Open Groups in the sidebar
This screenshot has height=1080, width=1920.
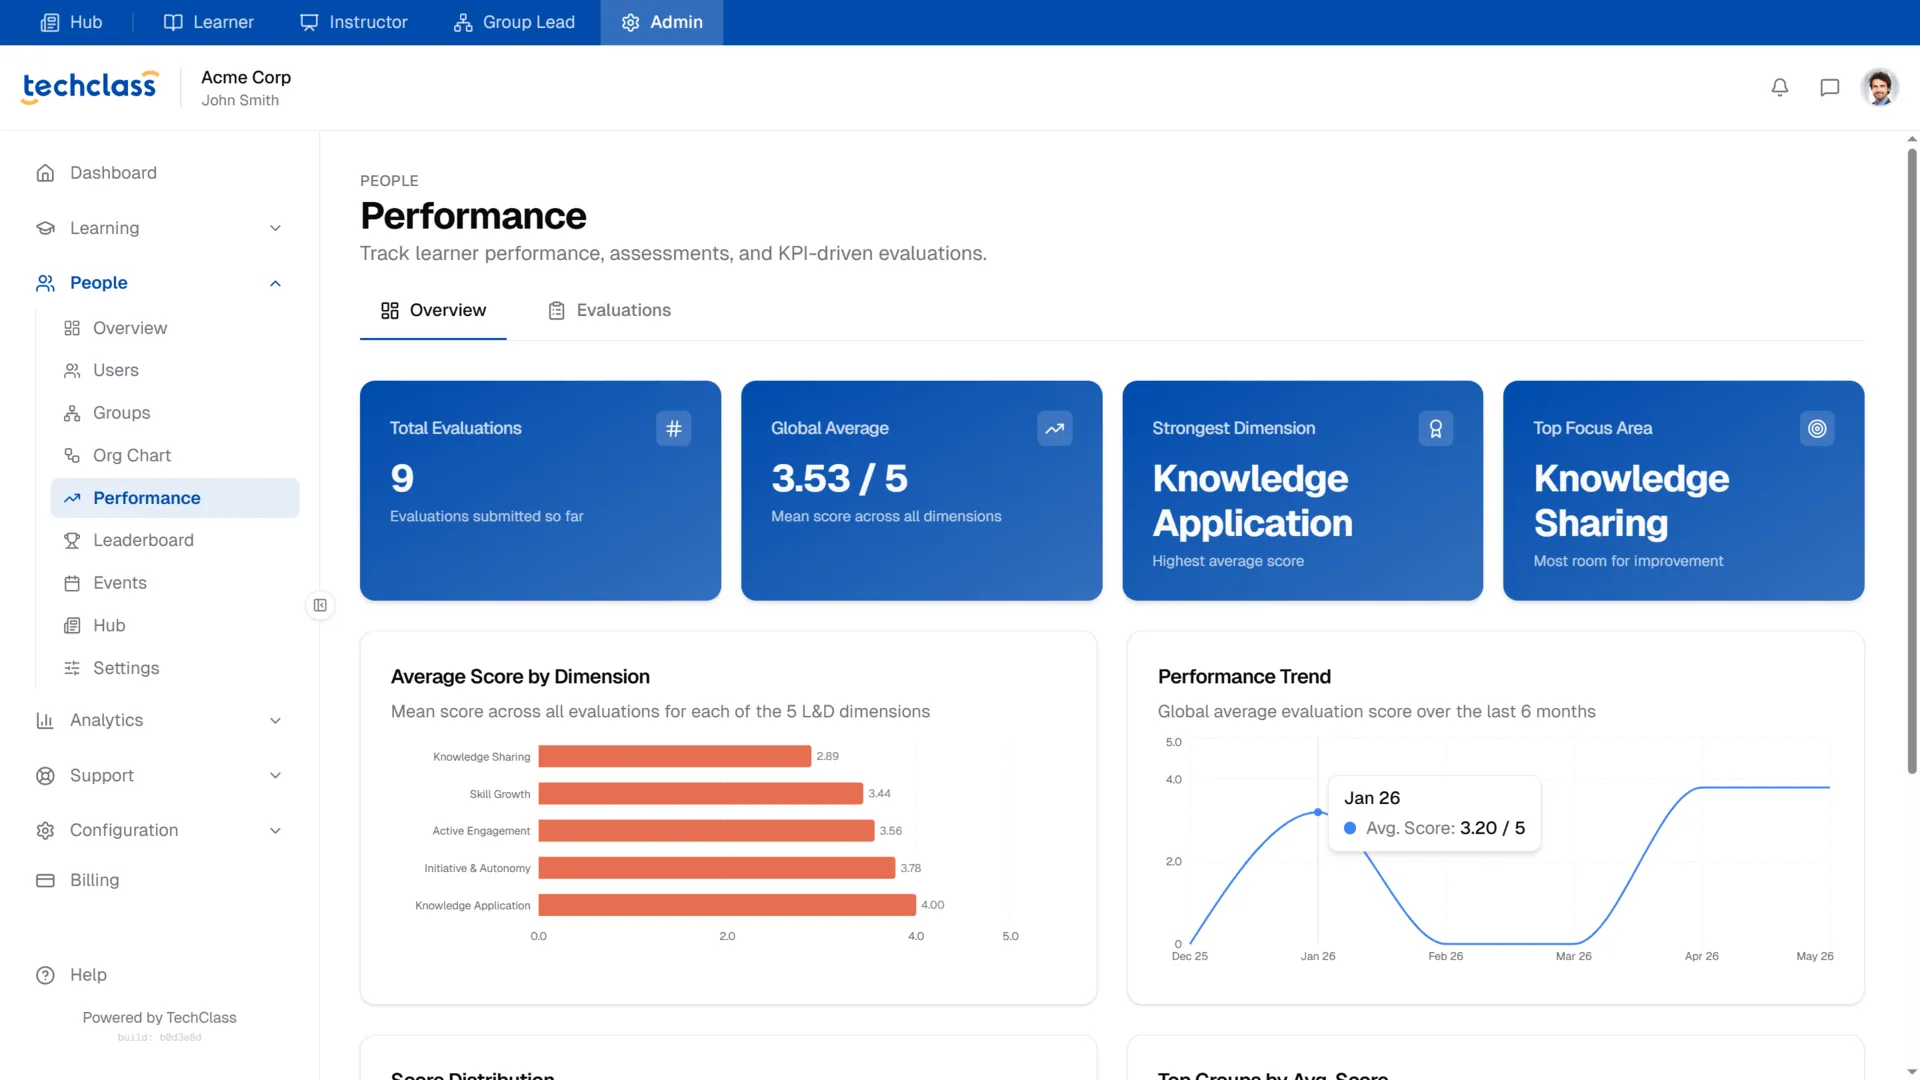[174, 413]
